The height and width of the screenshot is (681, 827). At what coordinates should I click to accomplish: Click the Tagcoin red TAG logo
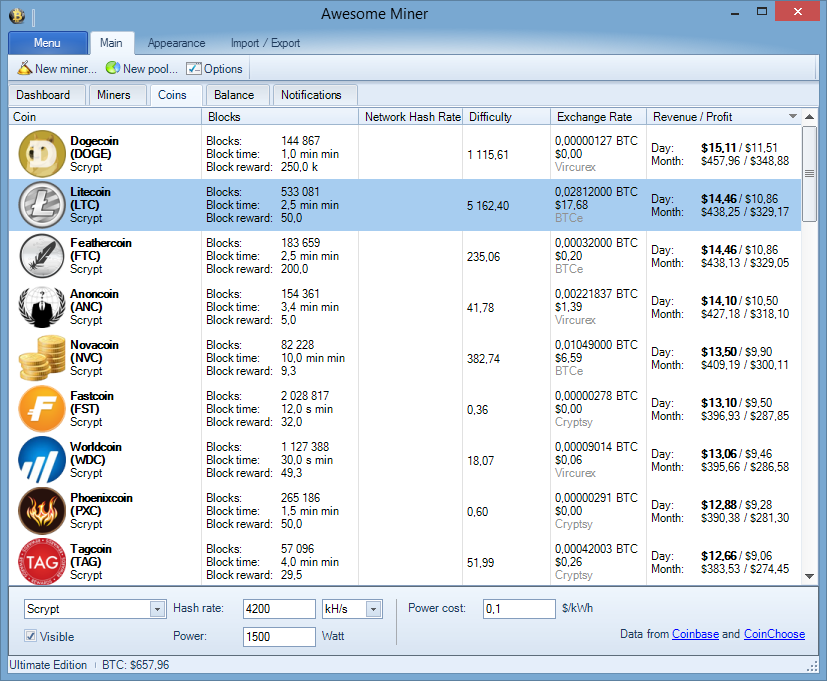coord(42,562)
